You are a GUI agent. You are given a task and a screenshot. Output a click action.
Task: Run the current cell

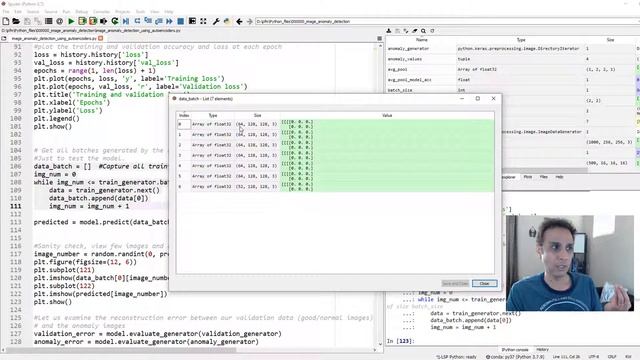82,21
